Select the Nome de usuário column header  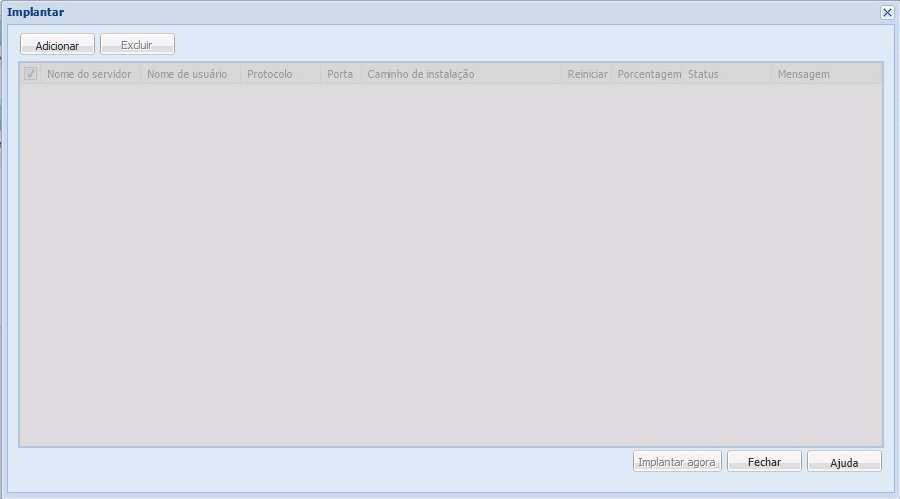click(191, 74)
